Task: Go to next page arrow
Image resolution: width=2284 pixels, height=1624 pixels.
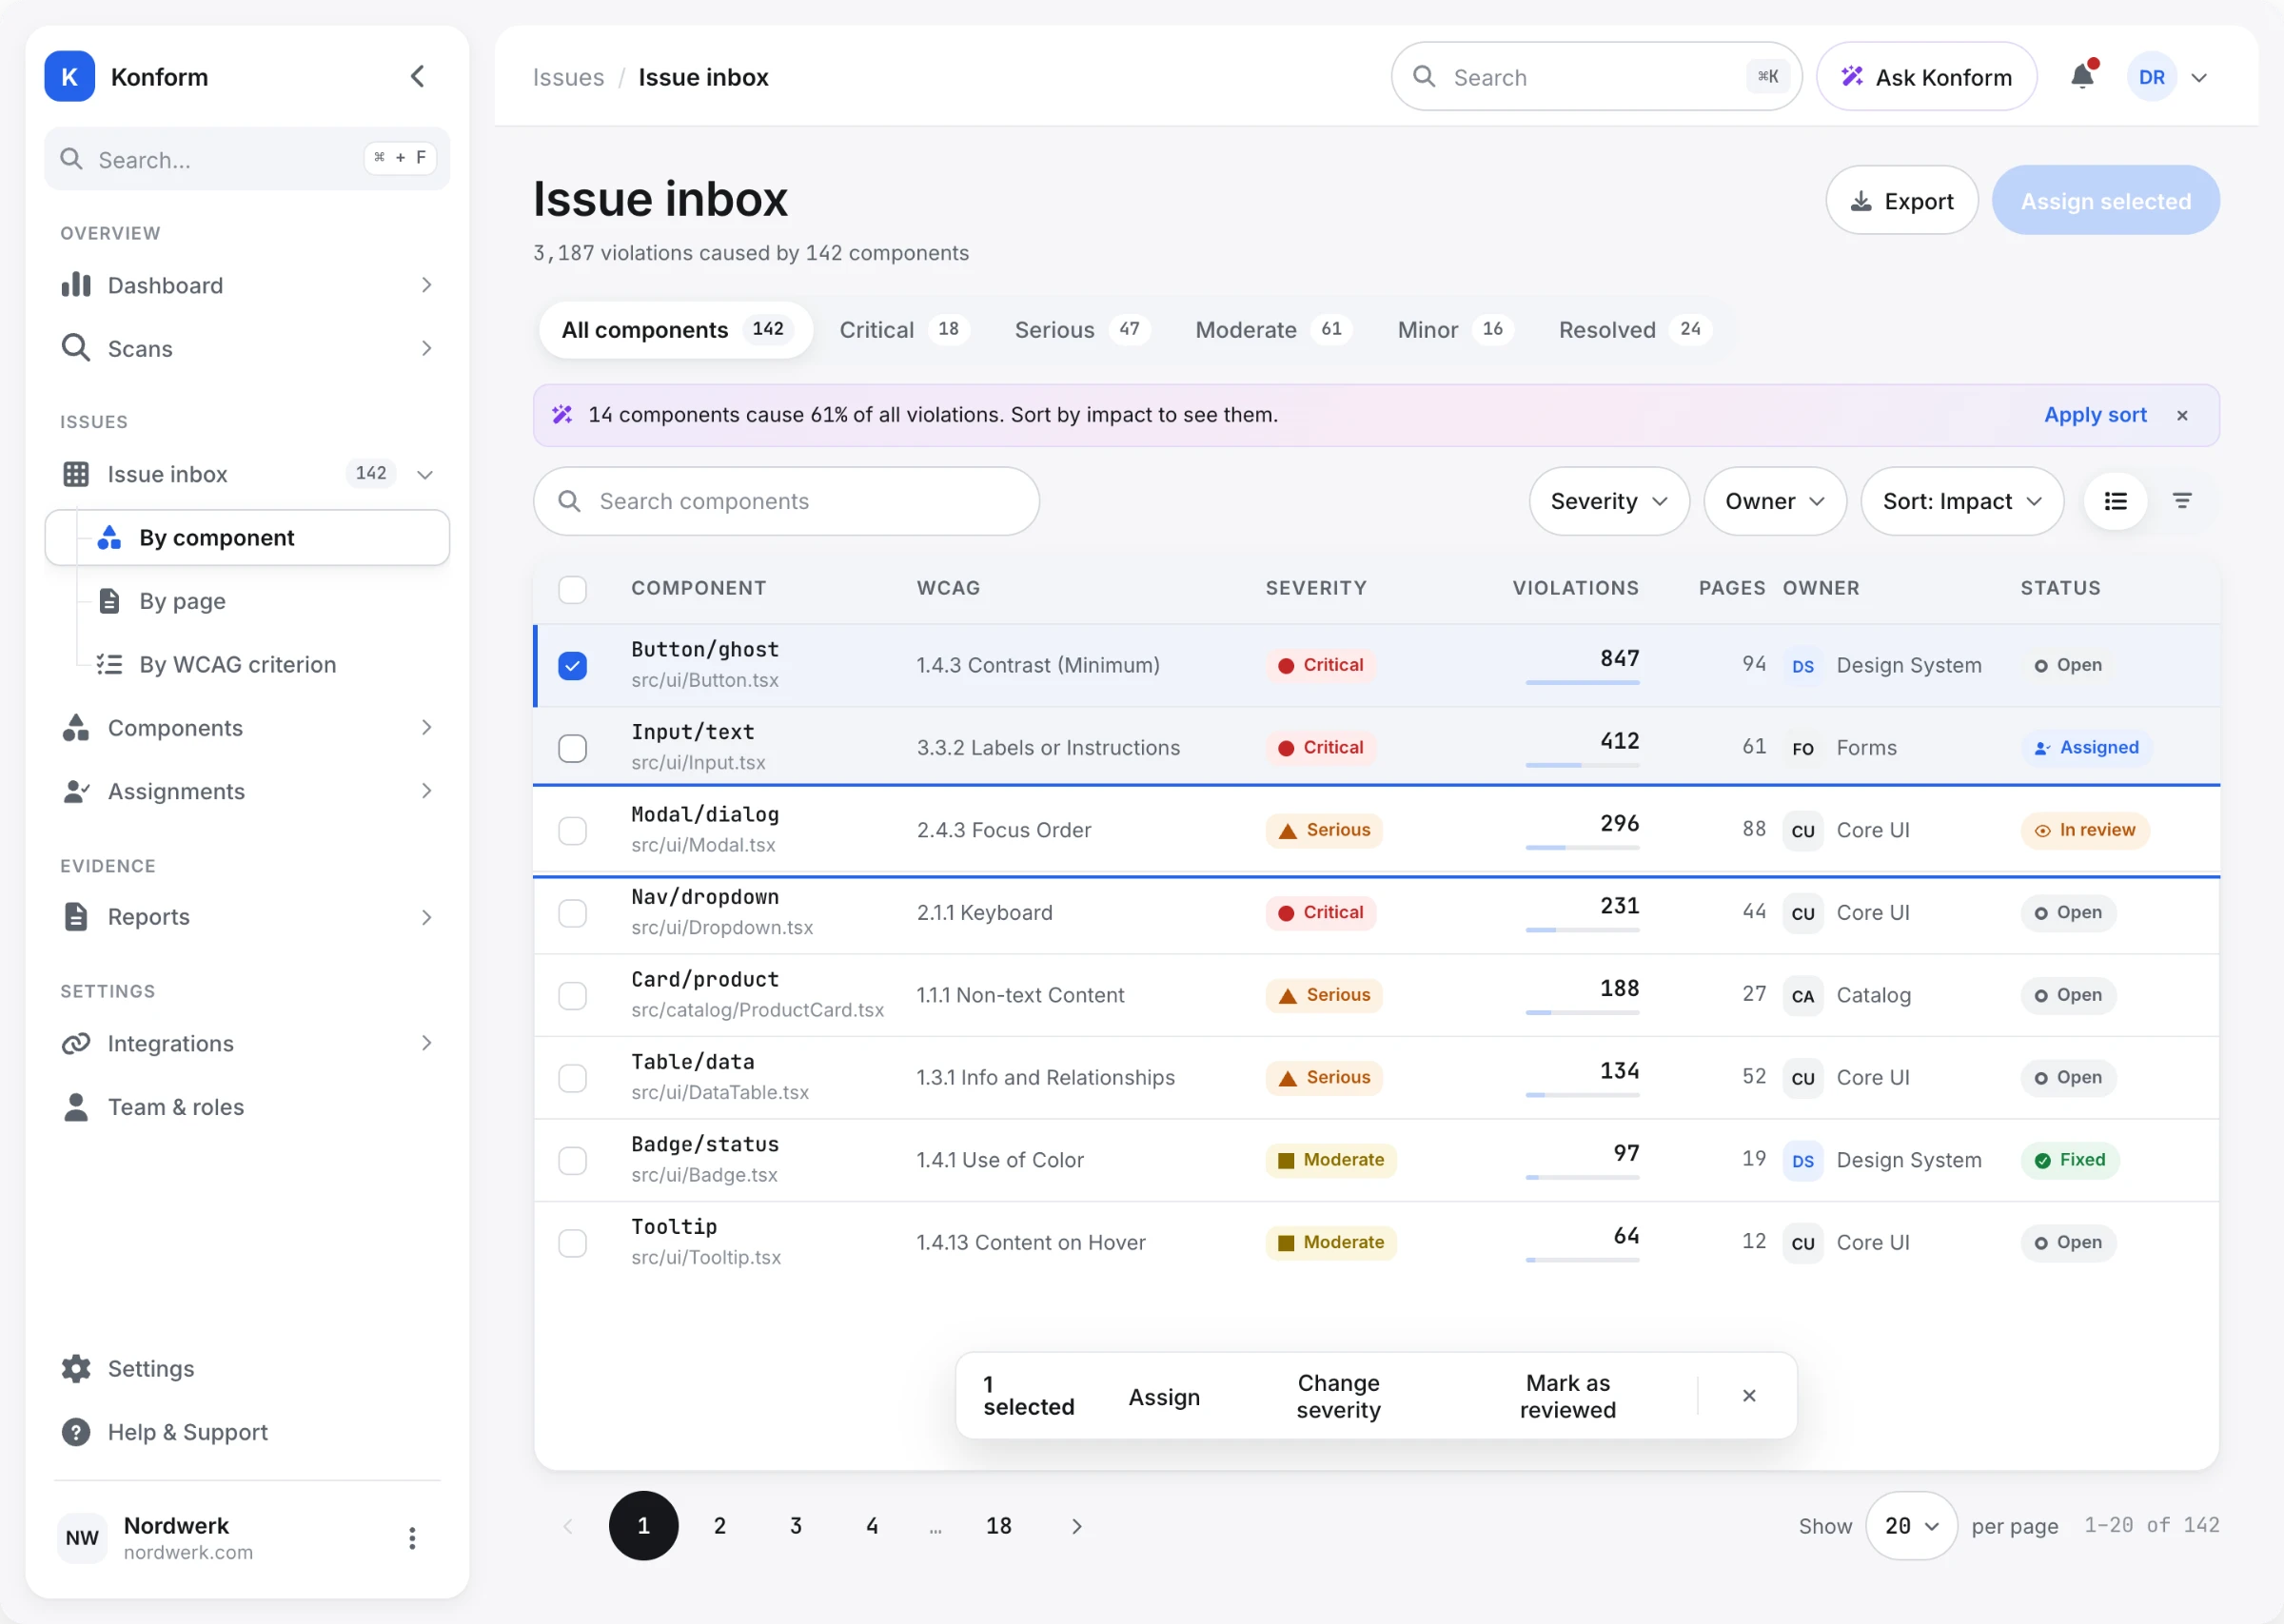Action: point(1076,1525)
